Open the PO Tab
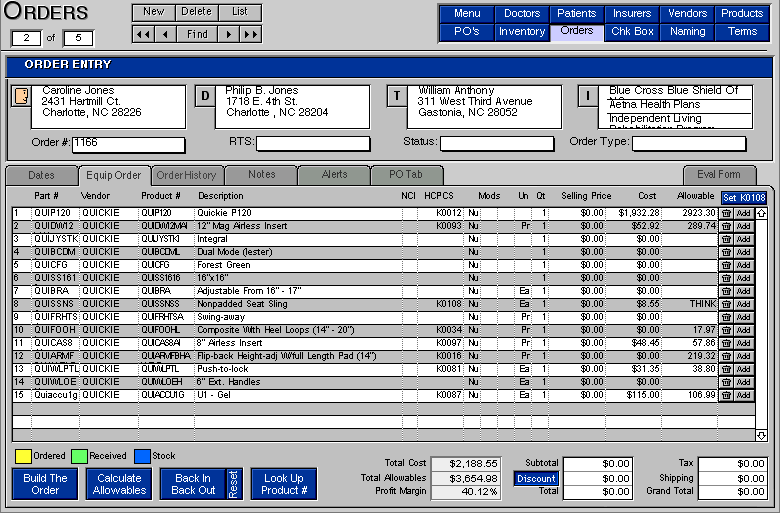Image resolution: width=780 pixels, height=513 pixels. (406, 175)
